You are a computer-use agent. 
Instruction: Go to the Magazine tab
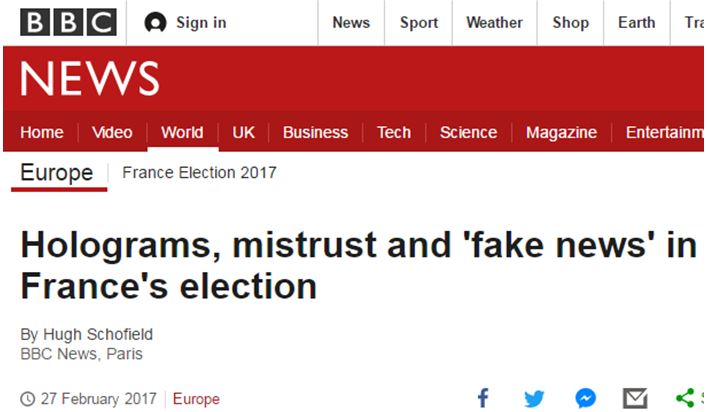coord(561,132)
